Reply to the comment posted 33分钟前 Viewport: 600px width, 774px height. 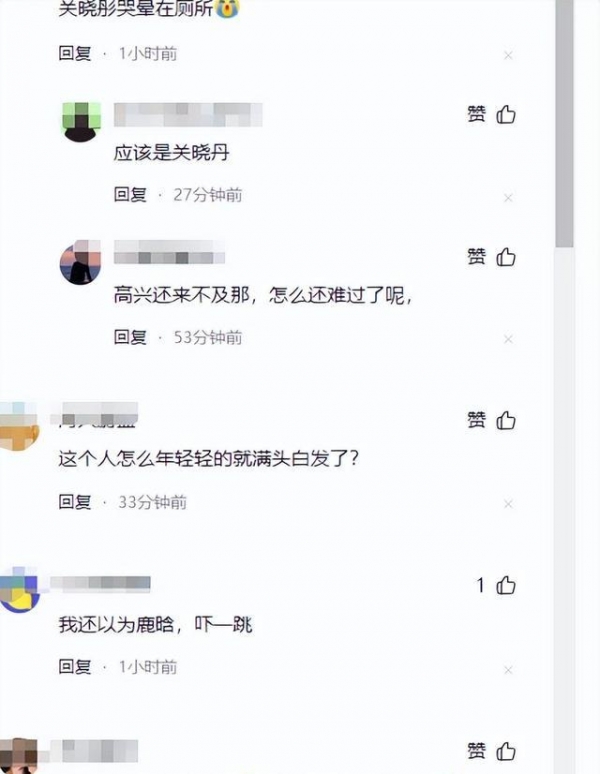[x=75, y=502]
